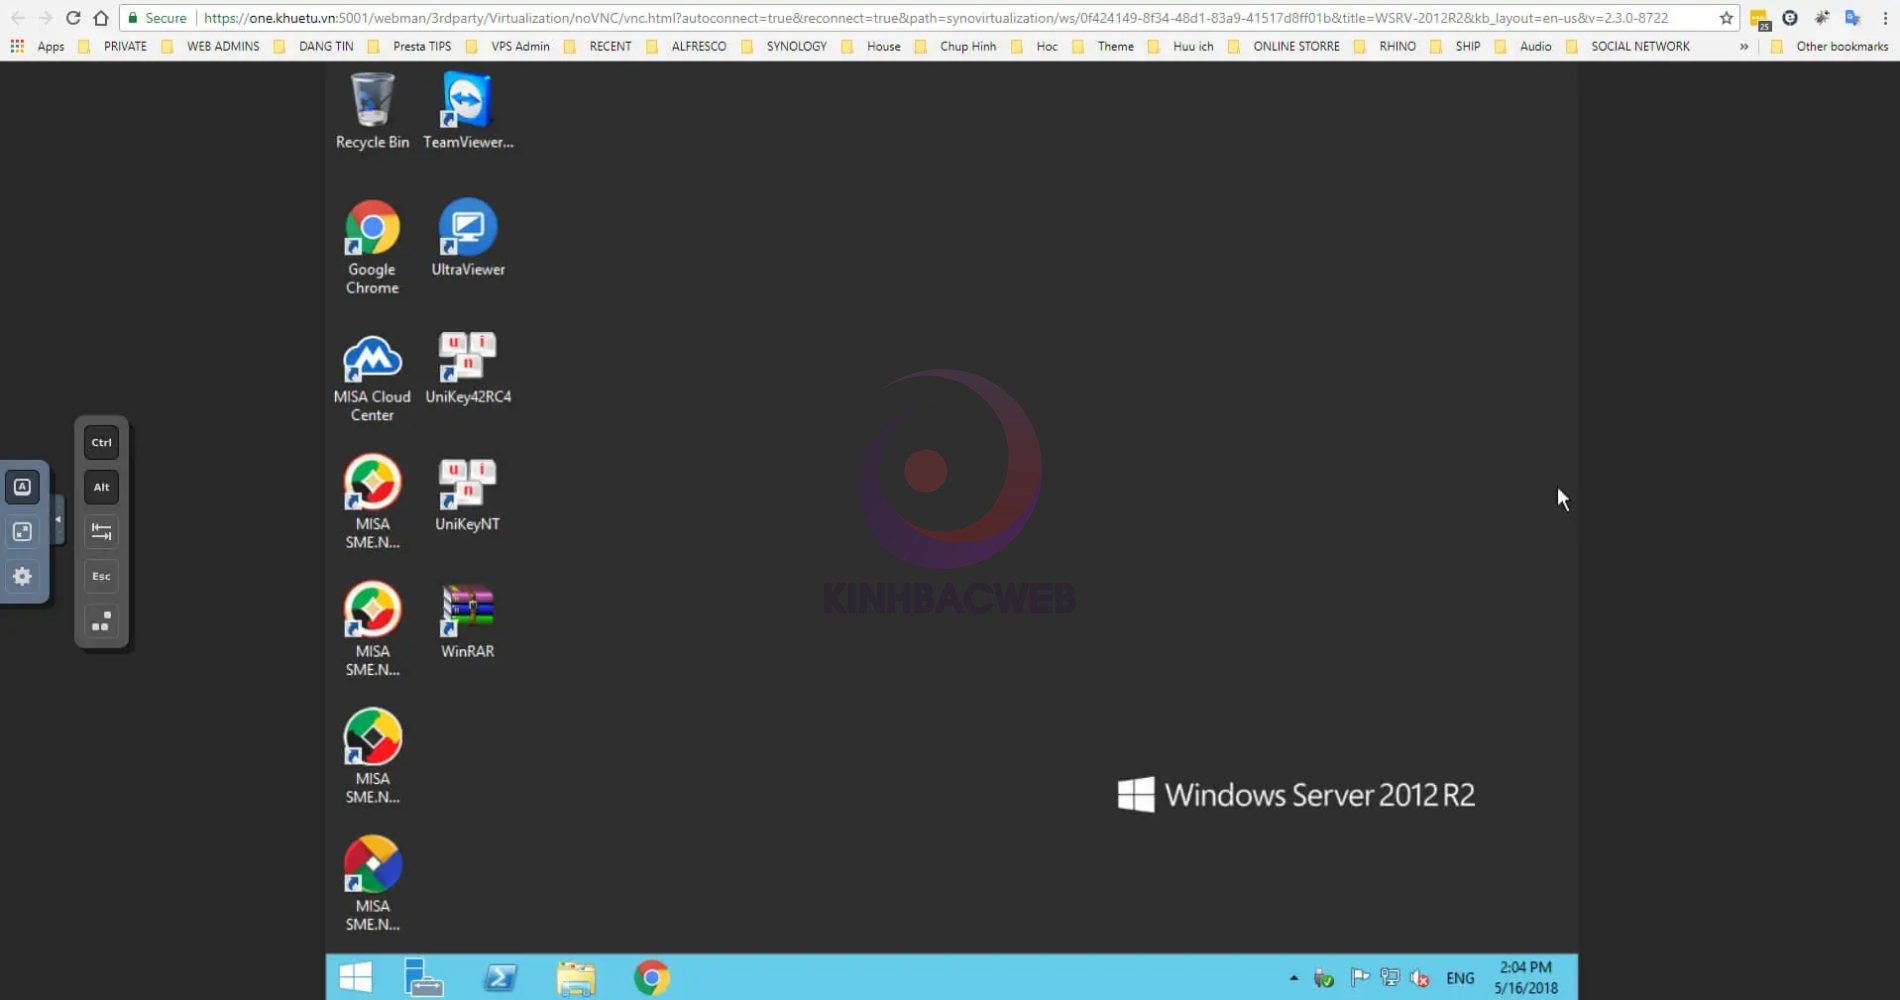
Task: Open the Apps shortcut in bookmarks bar
Action: pos(37,46)
